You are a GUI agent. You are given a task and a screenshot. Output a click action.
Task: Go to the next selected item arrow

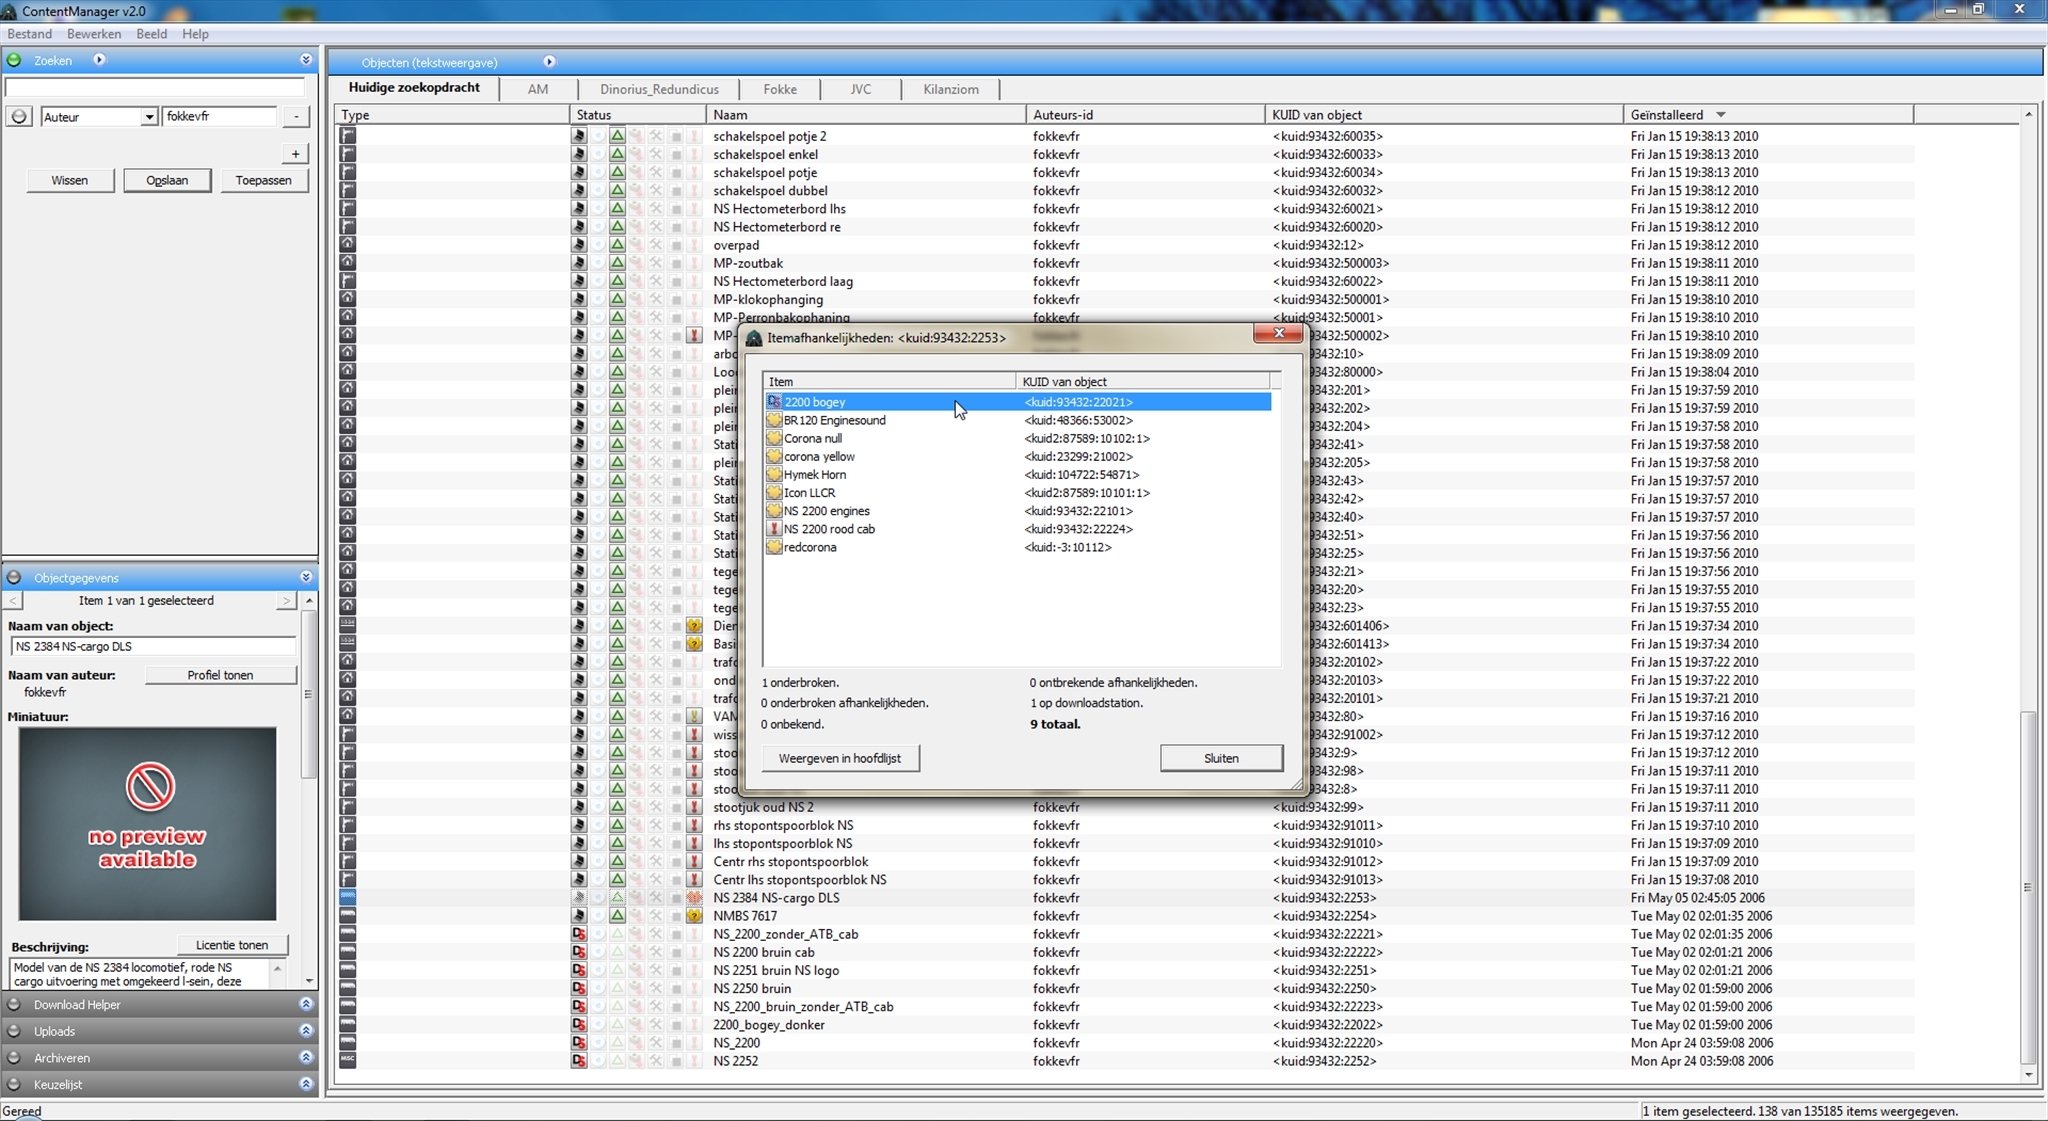coord(286,601)
